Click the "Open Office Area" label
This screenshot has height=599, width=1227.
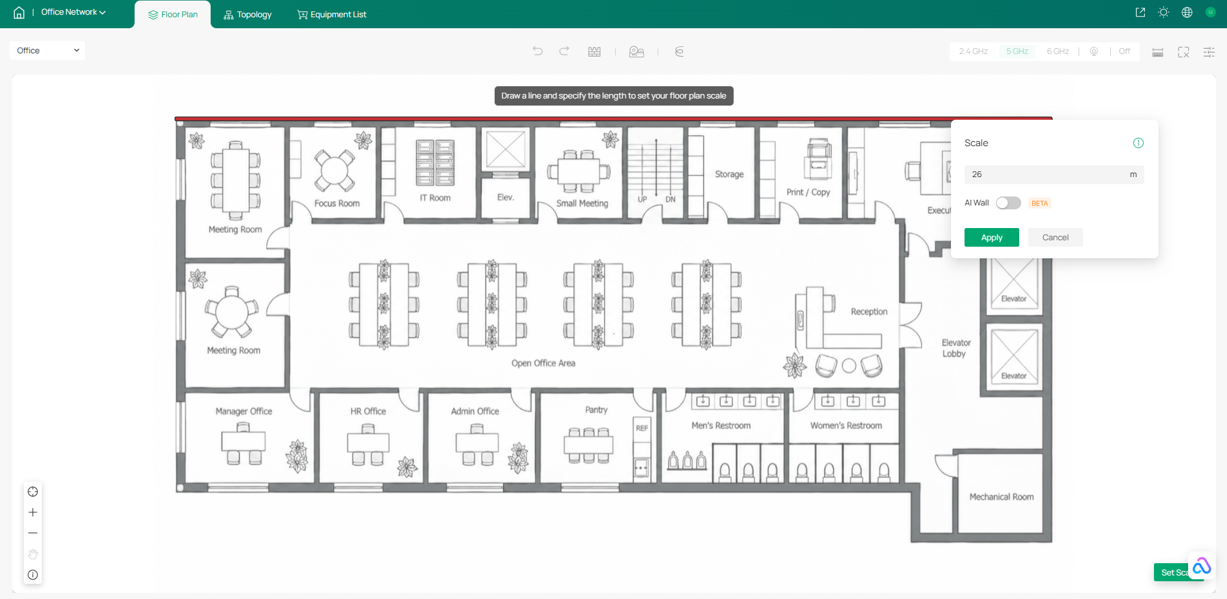pos(543,363)
